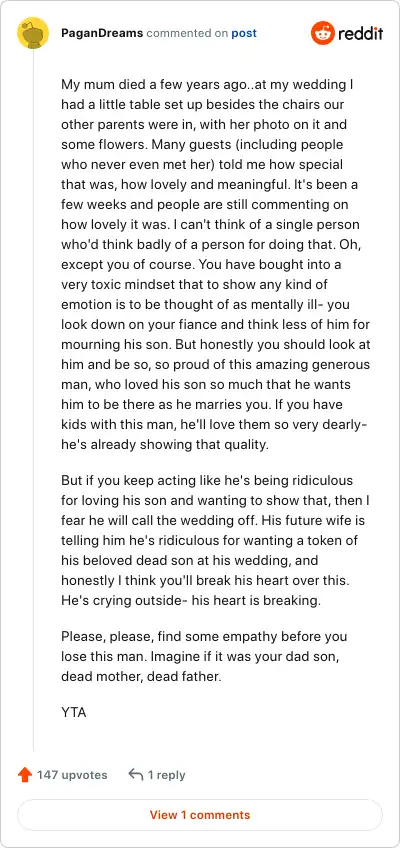The width and height of the screenshot is (400, 848).
Task: Open the PaganDreams user profile name
Action: coord(102,34)
